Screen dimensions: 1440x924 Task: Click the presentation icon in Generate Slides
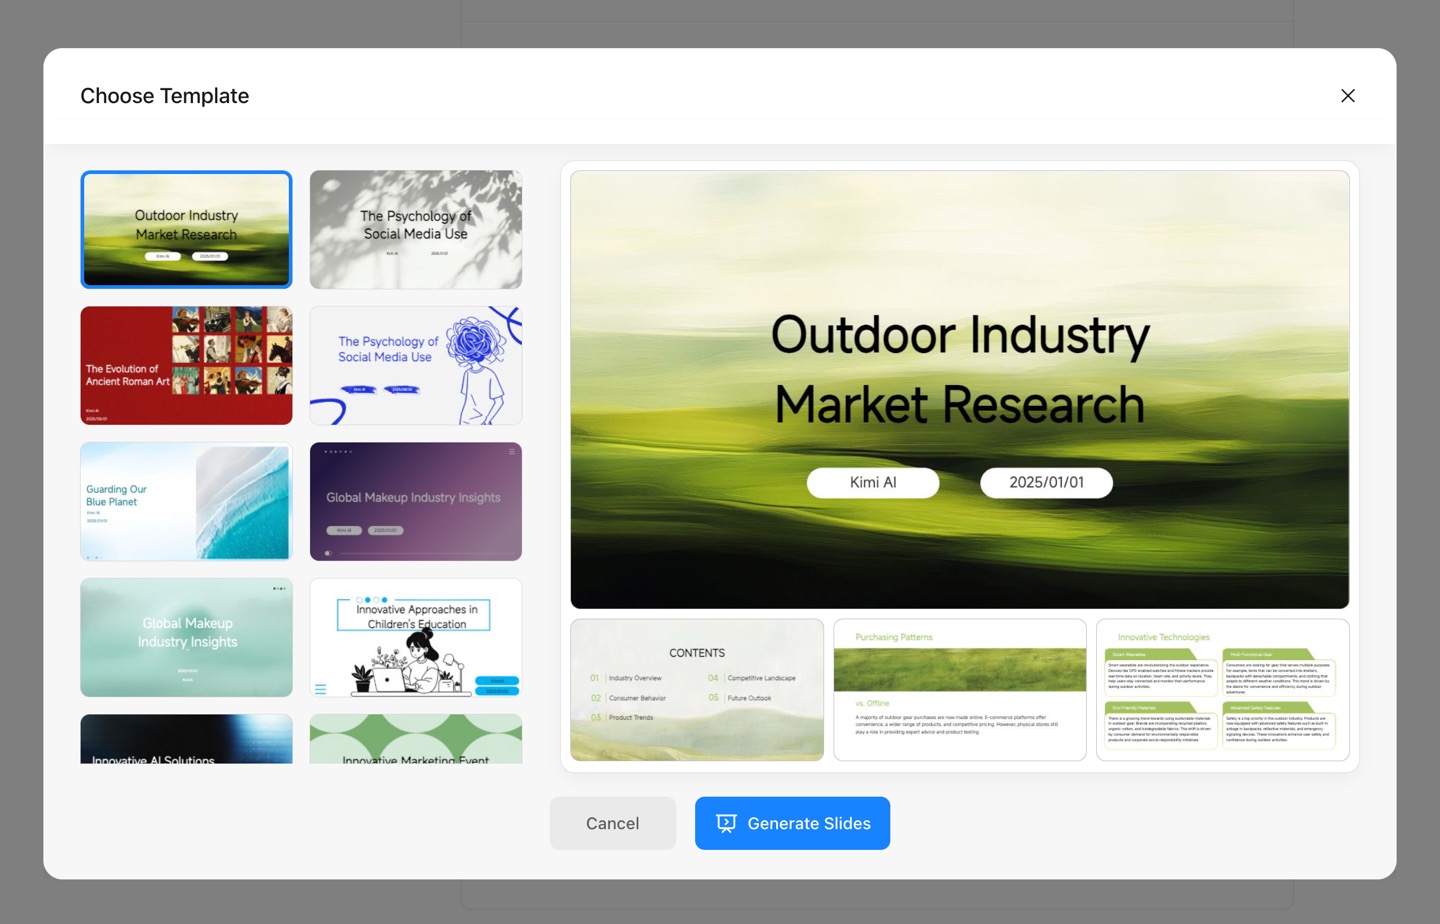(726, 823)
